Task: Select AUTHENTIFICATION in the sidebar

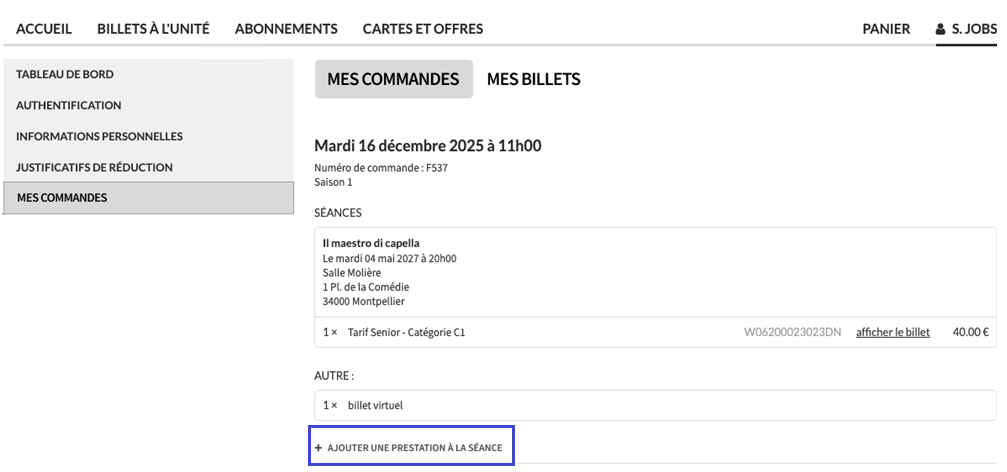Action: click(69, 105)
